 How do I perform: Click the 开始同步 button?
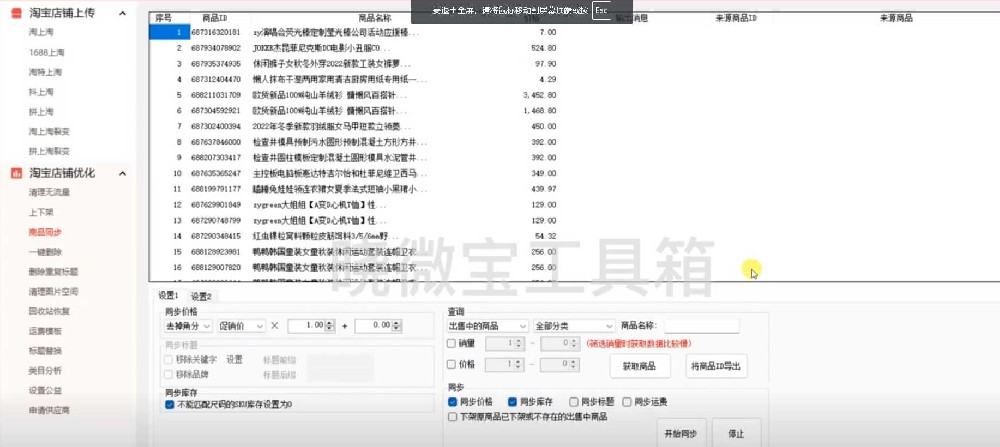(680, 434)
